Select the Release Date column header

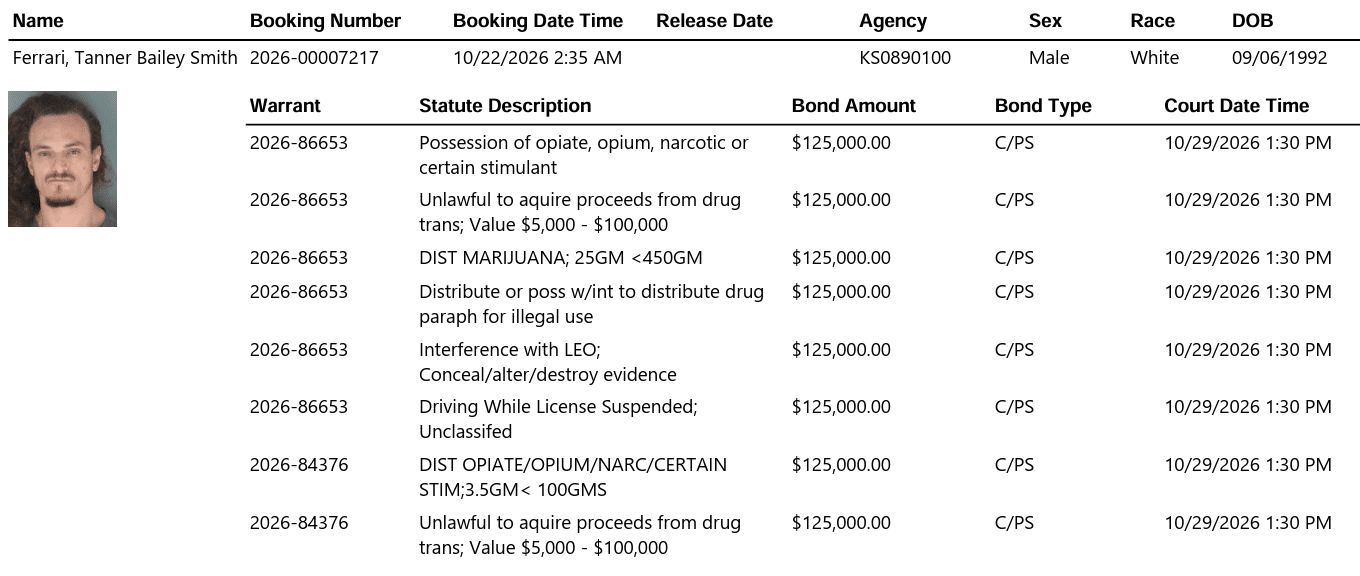714,21
